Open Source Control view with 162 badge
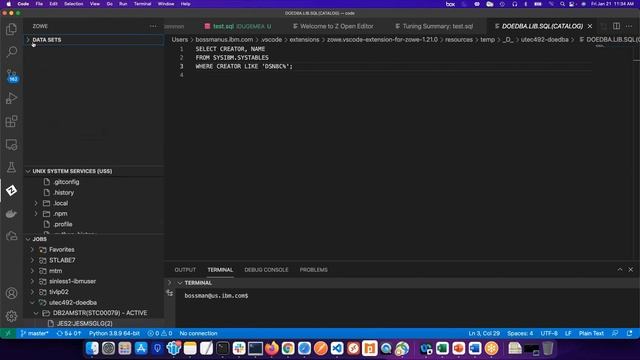The image size is (640, 360). point(11,76)
